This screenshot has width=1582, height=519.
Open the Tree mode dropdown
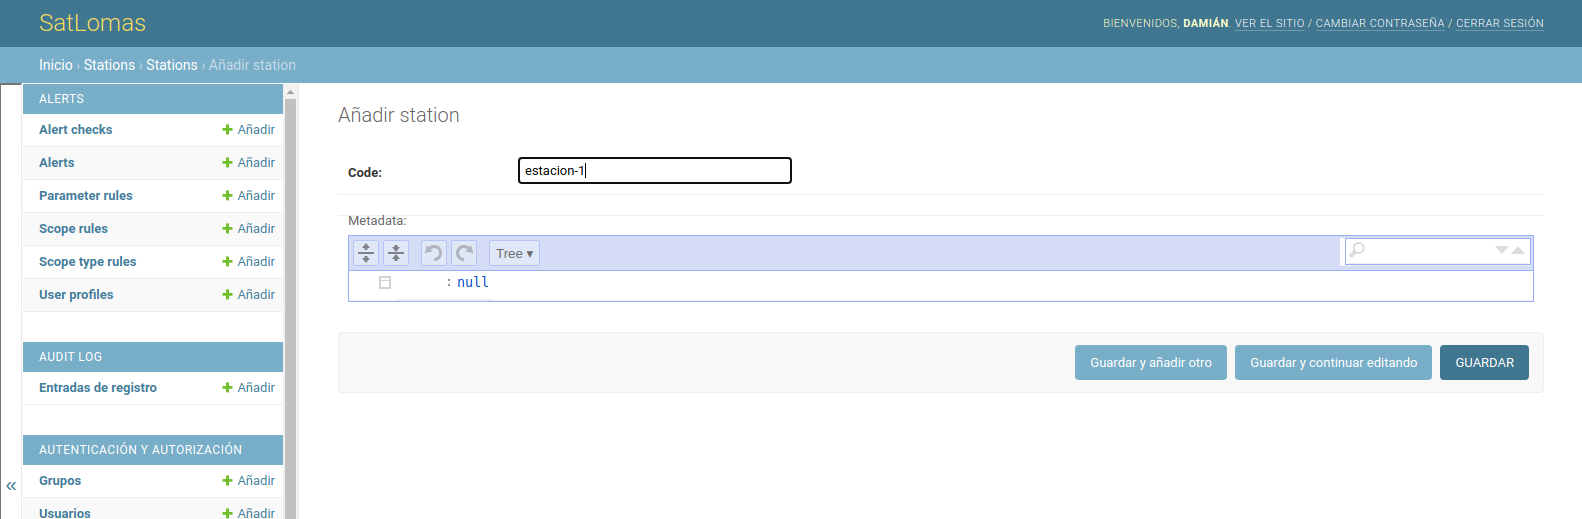514,253
